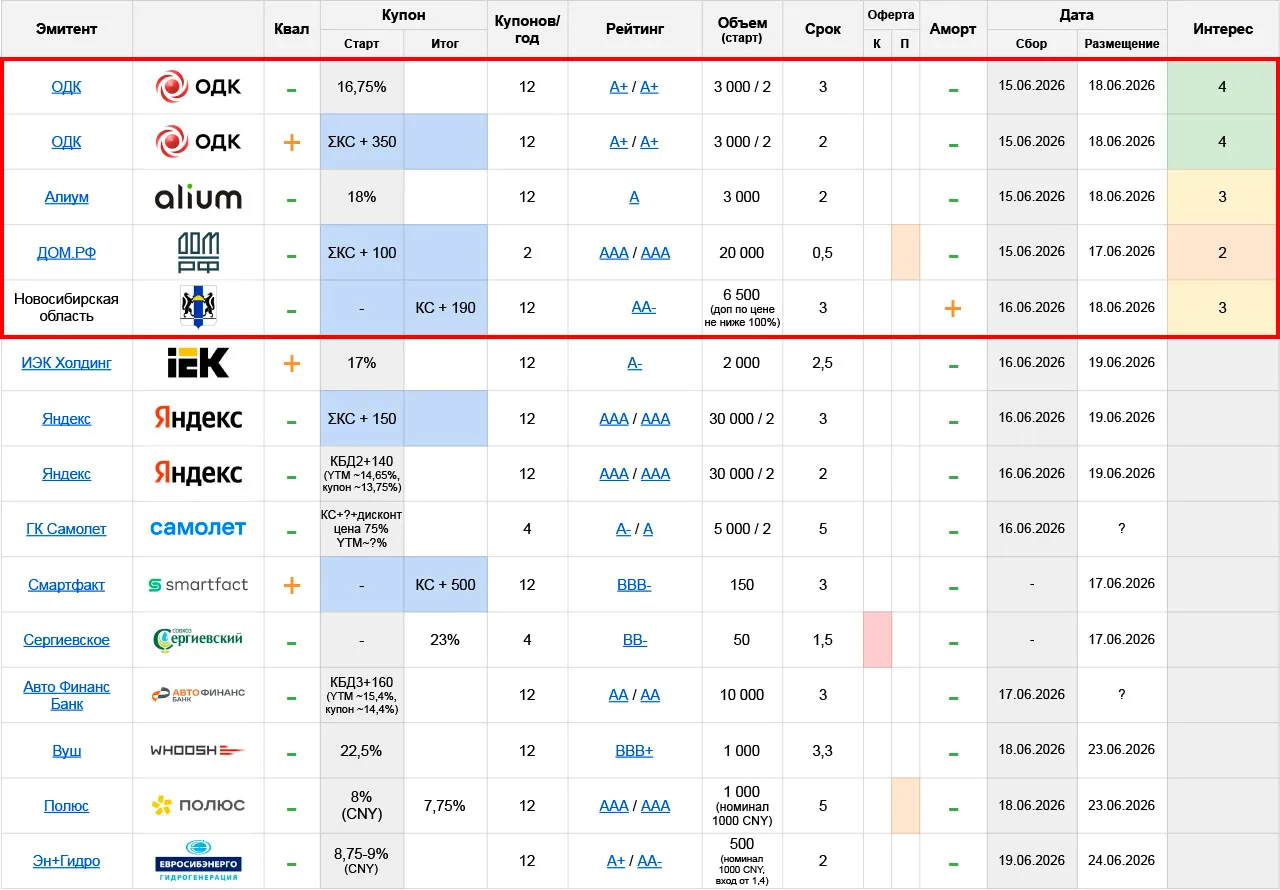Viewport: 1280px width, 890px height.
Task: Open the Яндекс link in the КБД2+140 row
Action: tap(66, 474)
